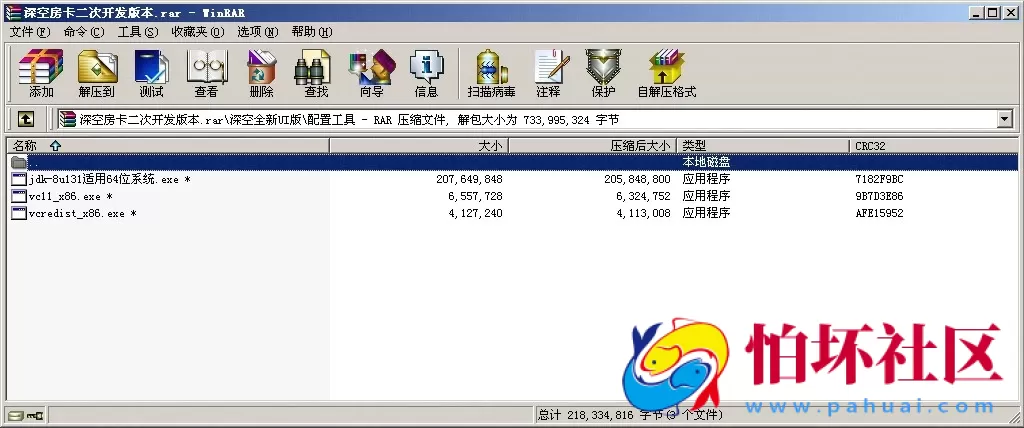Click the 测试 (Test) toolbar icon
Viewport: 1024px width, 428px height.
click(x=152, y=66)
